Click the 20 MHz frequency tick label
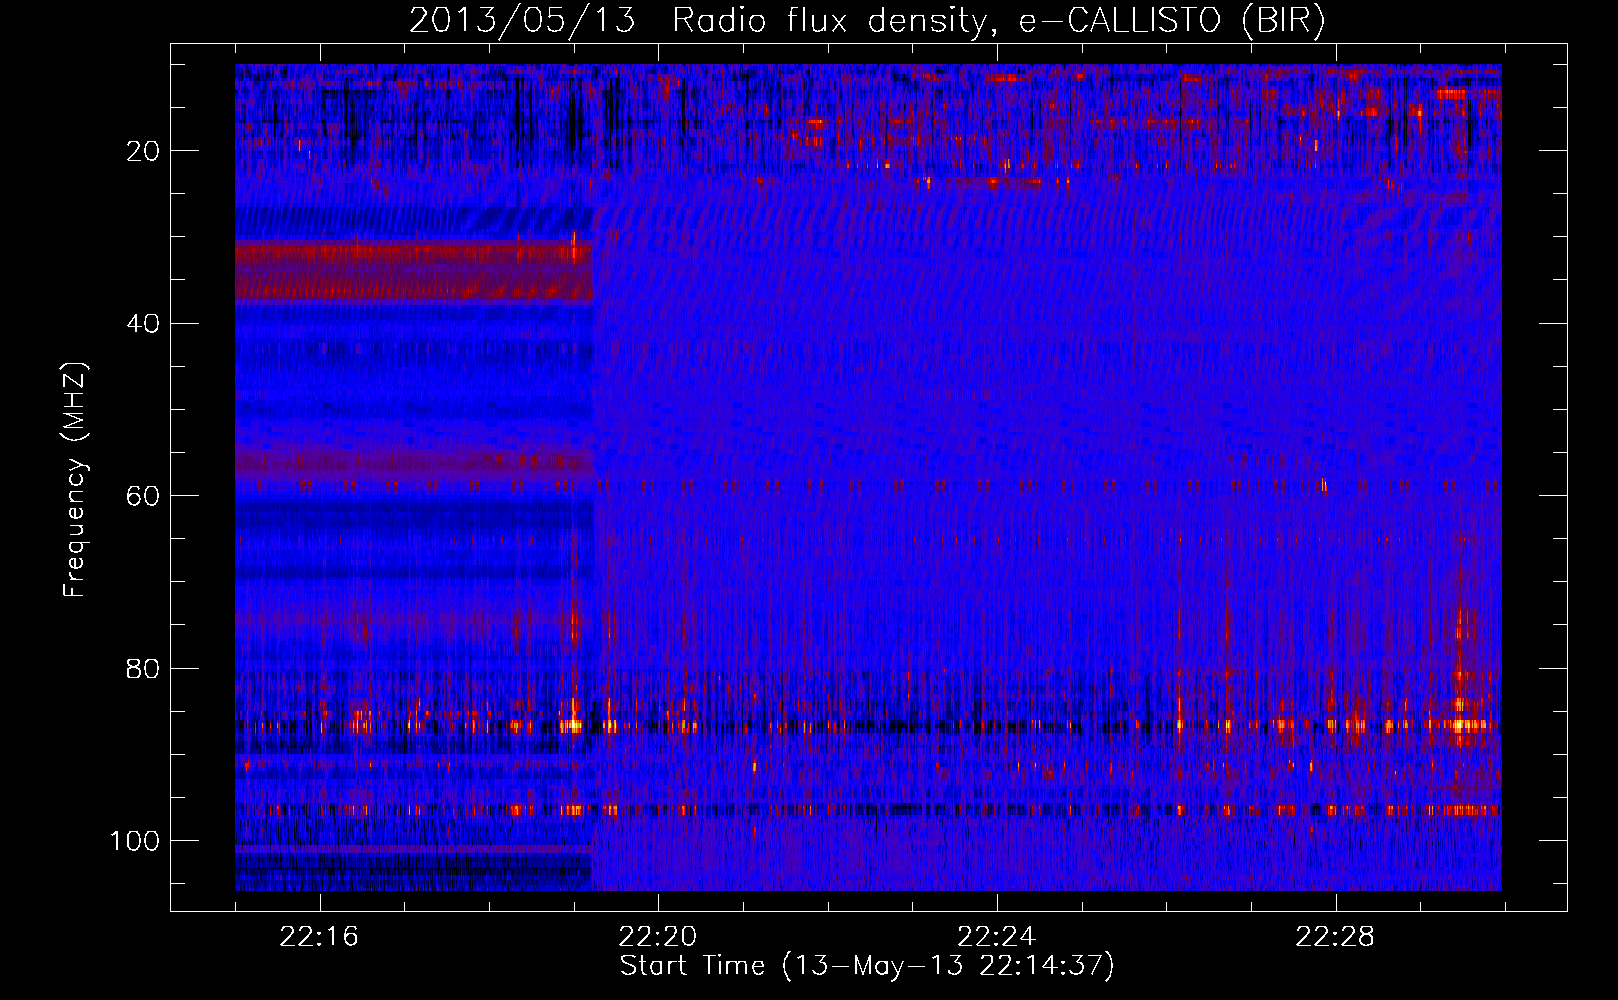 pyautogui.click(x=143, y=151)
